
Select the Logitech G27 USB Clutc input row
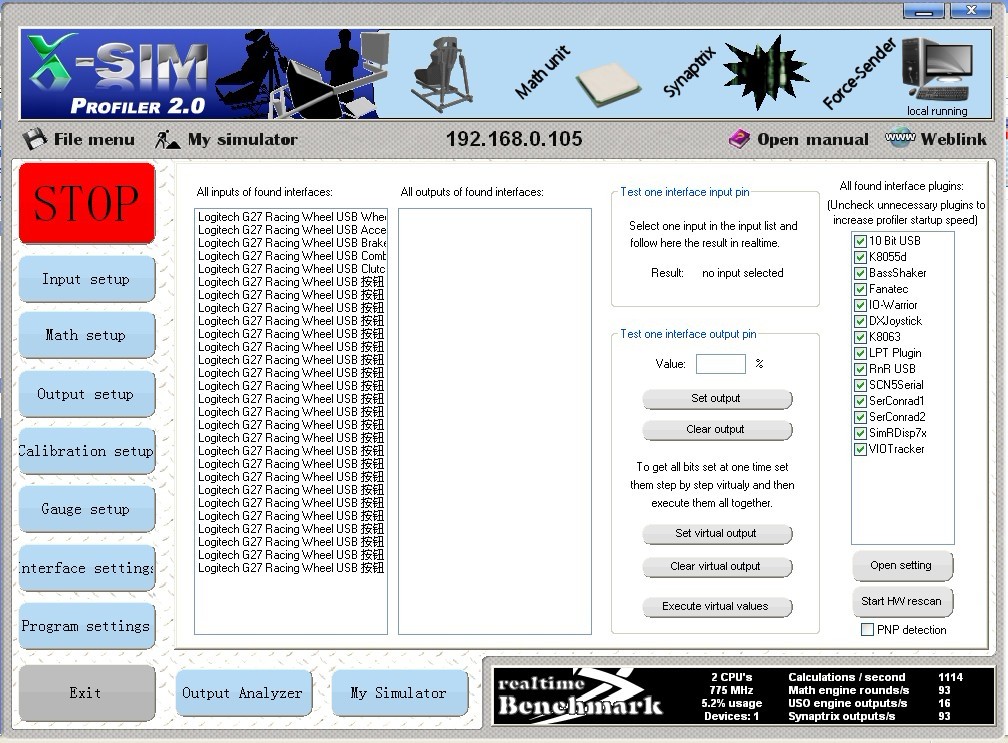[x=292, y=269]
